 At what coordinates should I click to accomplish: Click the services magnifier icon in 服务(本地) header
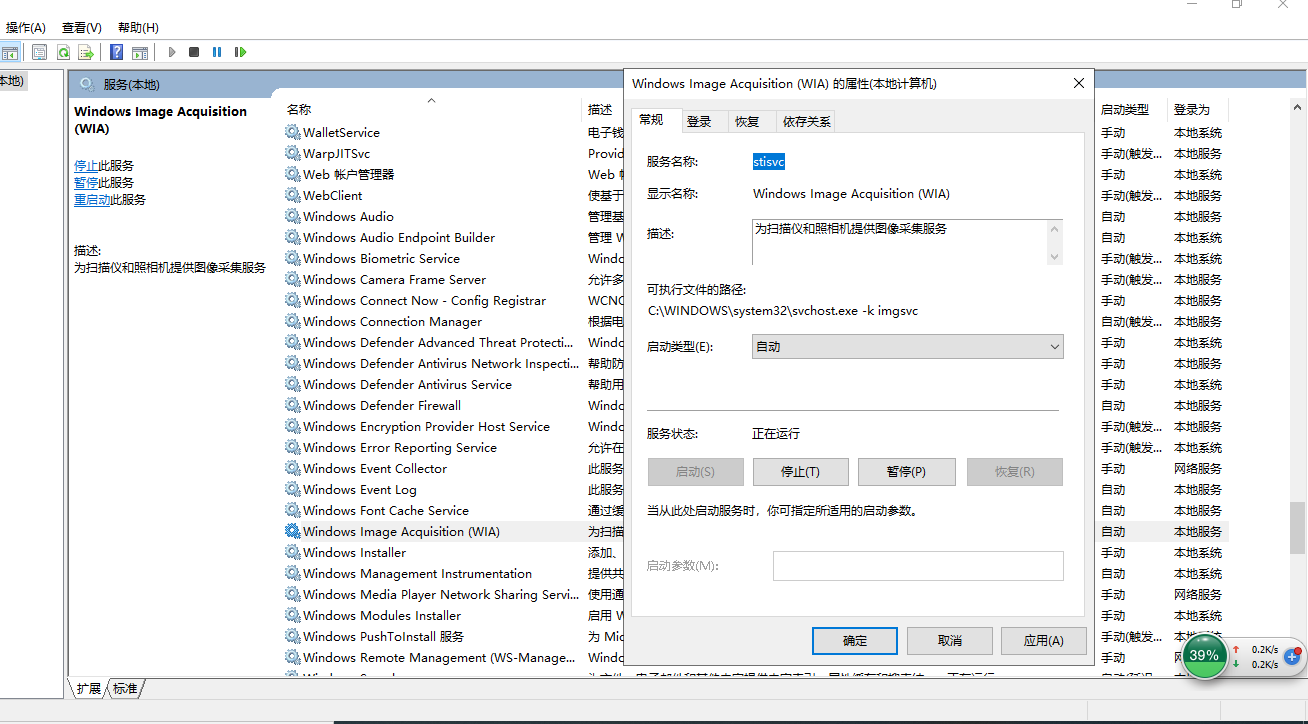tap(87, 84)
